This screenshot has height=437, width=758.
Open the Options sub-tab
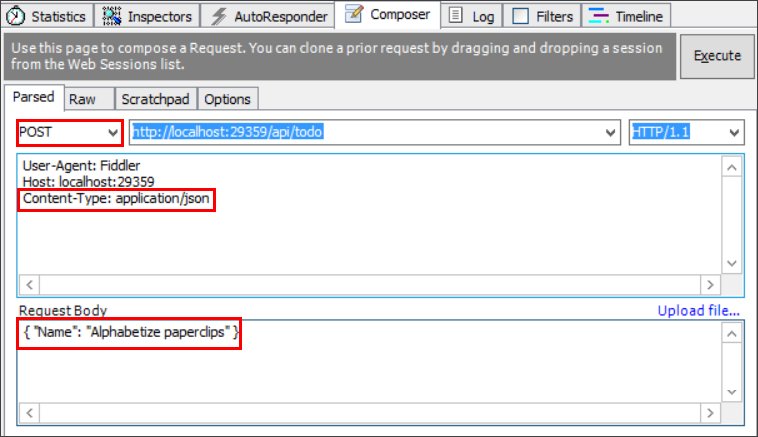(227, 99)
